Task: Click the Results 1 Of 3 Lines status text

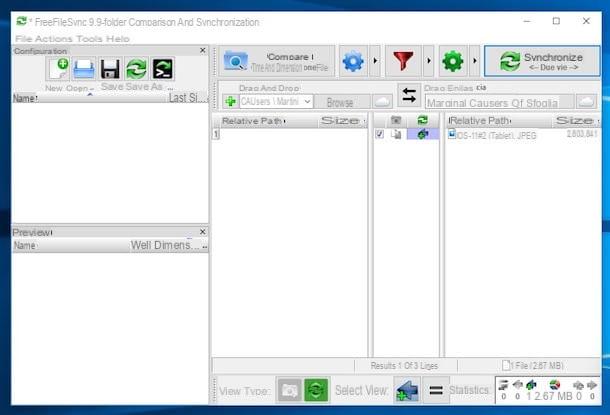Action: tap(404, 366)
